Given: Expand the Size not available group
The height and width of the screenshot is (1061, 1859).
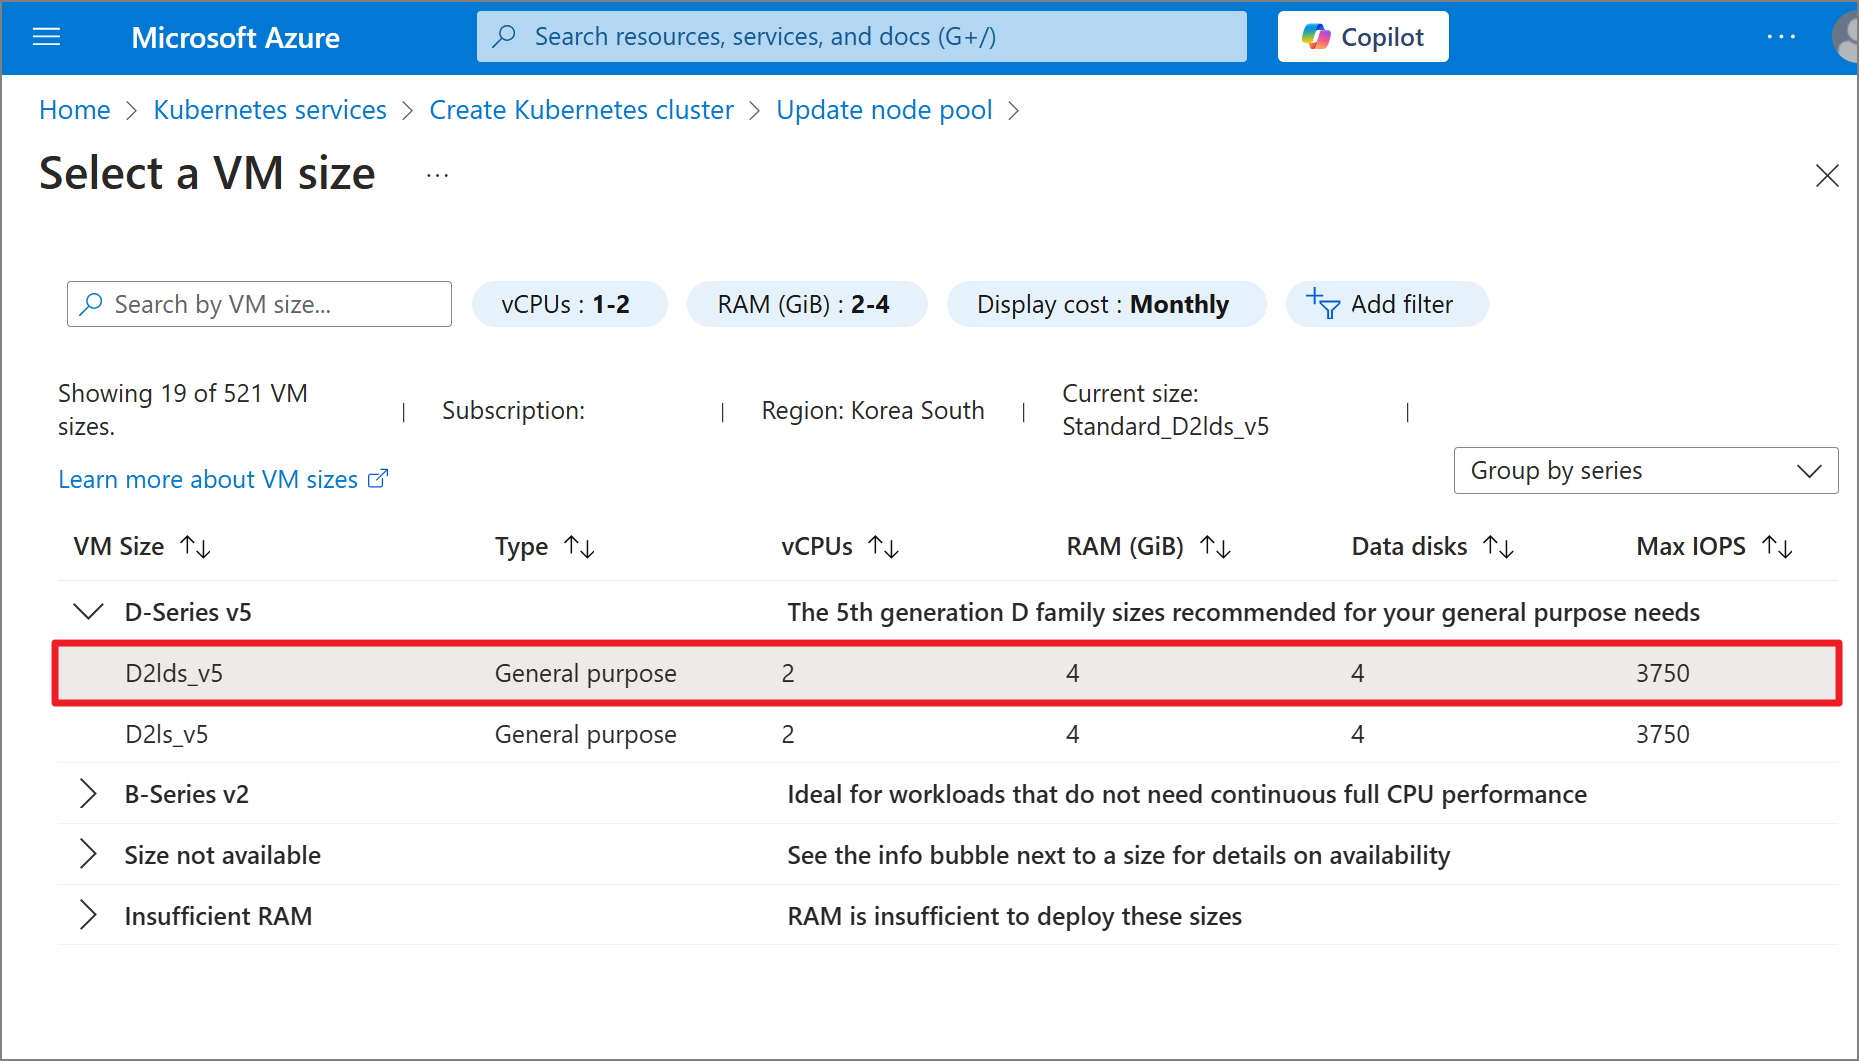Looking at the screenshot, I should tap(88, 855).
